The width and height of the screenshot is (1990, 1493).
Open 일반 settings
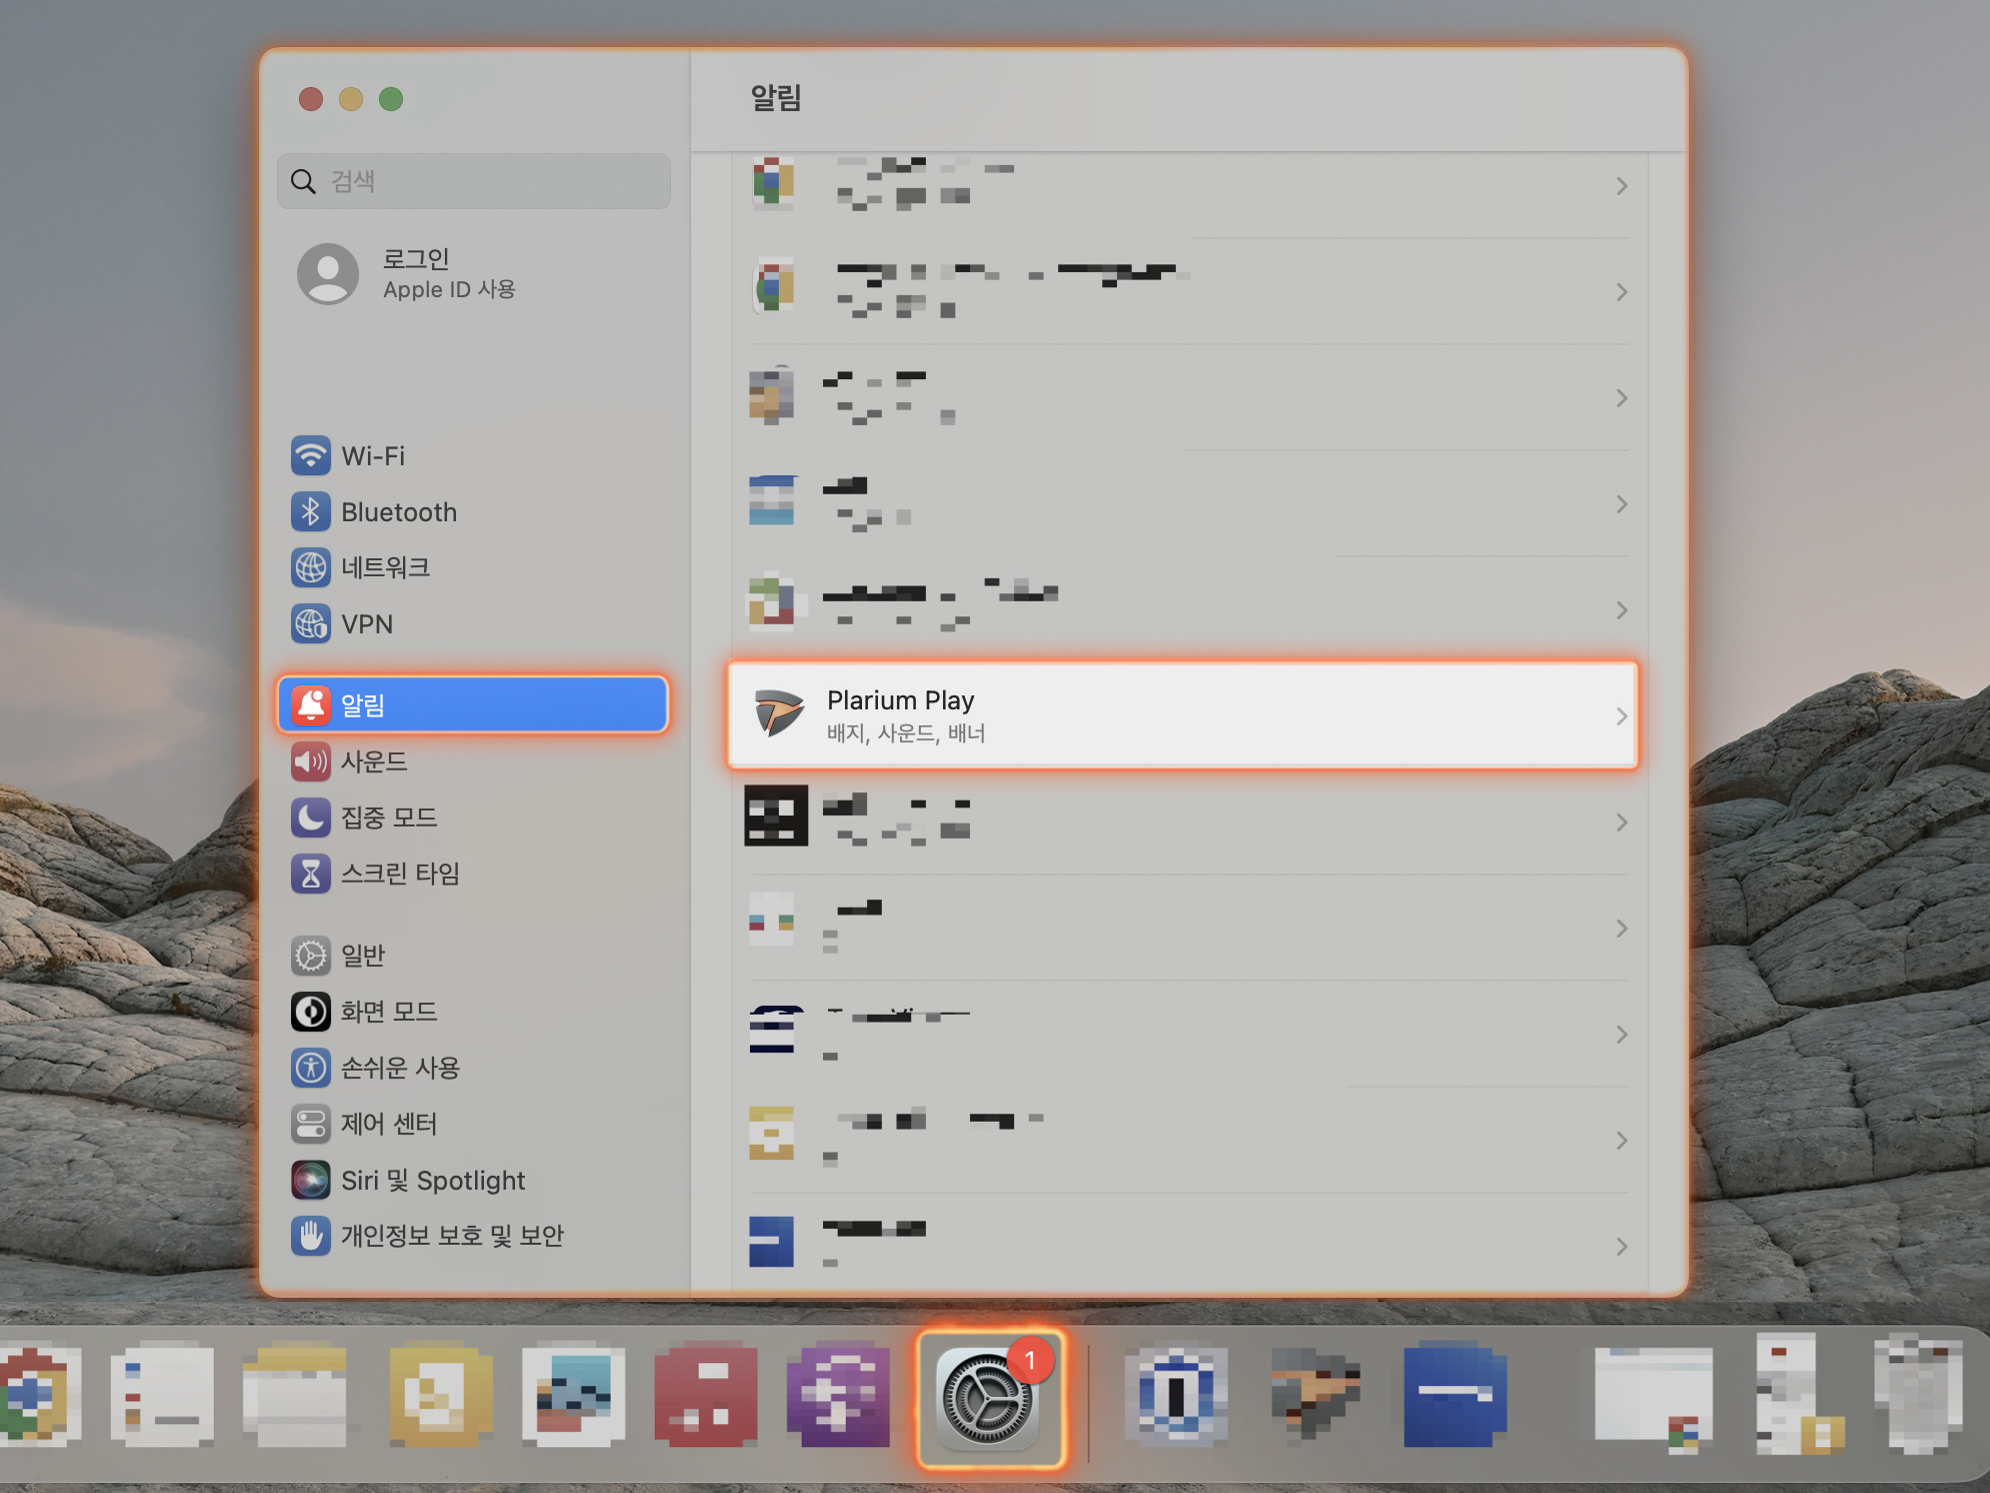[473, 956]
